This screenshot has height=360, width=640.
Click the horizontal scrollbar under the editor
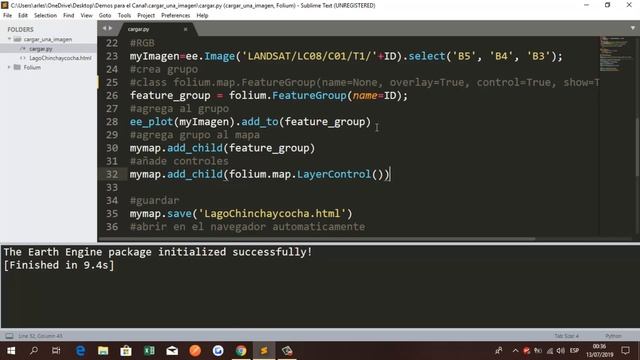(x=317, y=239)
